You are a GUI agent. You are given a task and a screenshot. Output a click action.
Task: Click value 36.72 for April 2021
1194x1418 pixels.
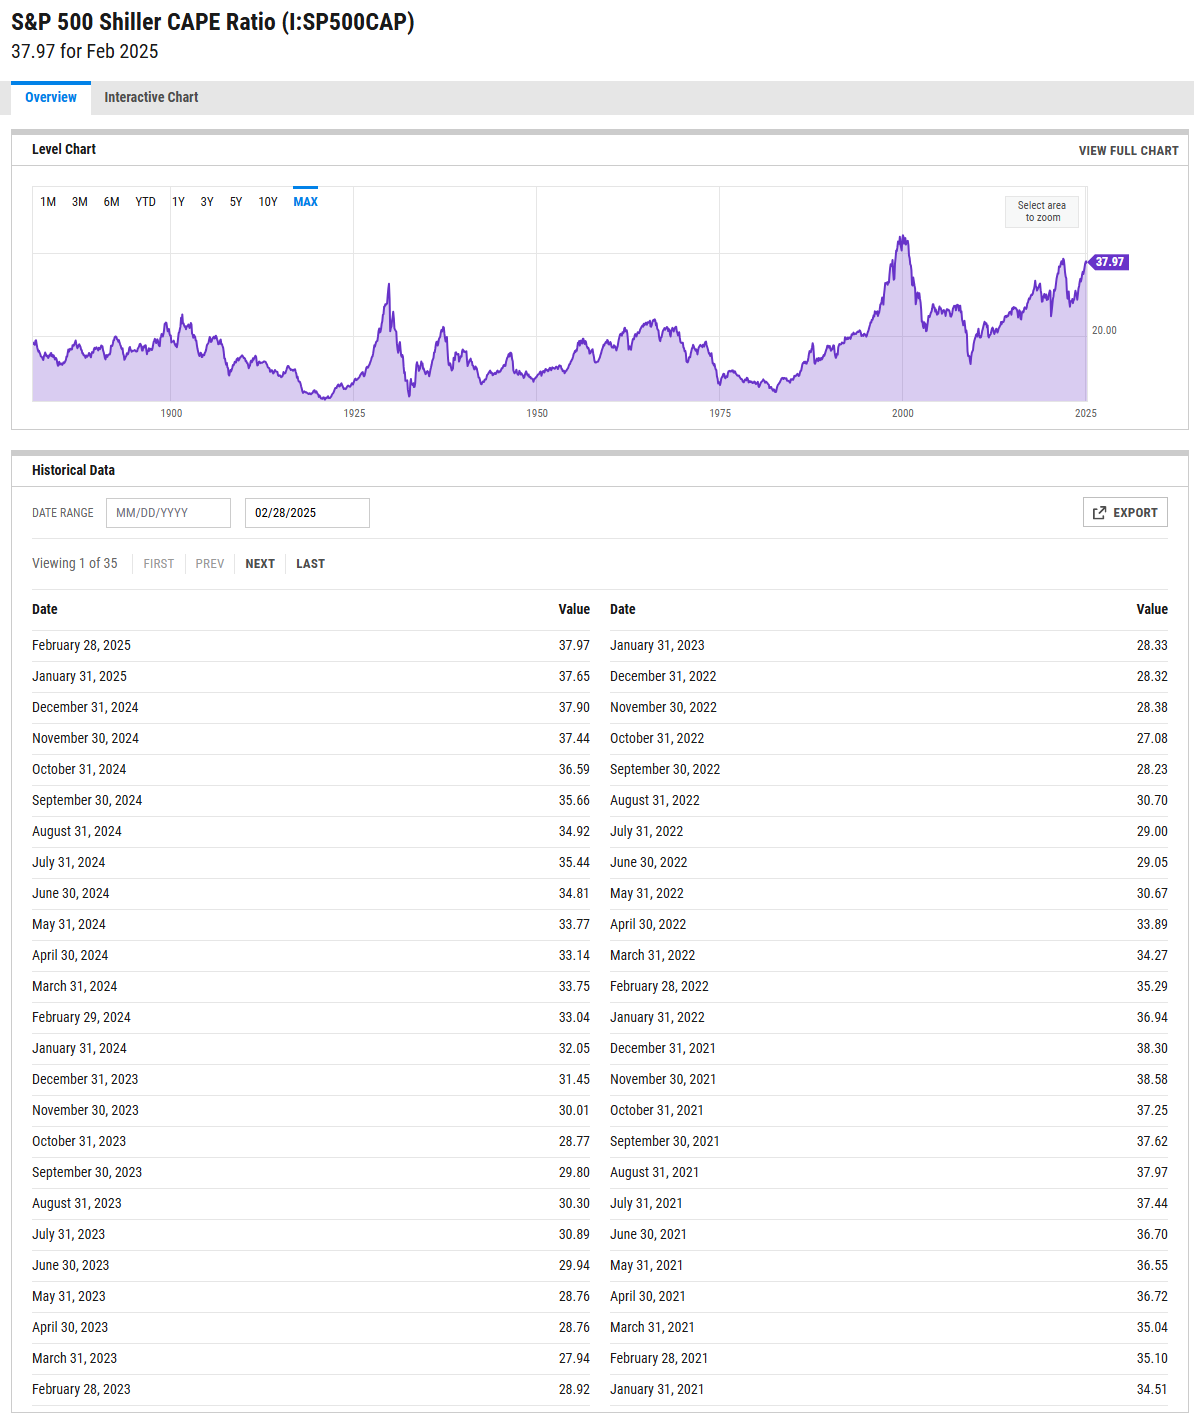tap(1152, 1297)
